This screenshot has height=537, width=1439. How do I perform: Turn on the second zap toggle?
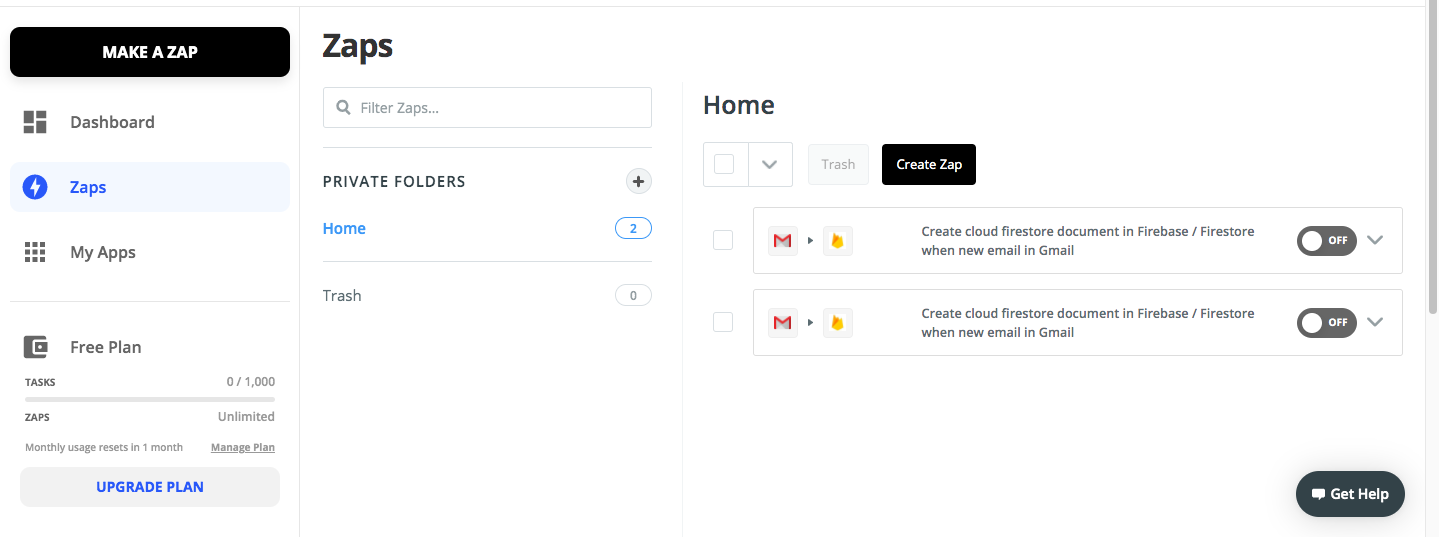pyautogui.click(x=1326, y=322)
